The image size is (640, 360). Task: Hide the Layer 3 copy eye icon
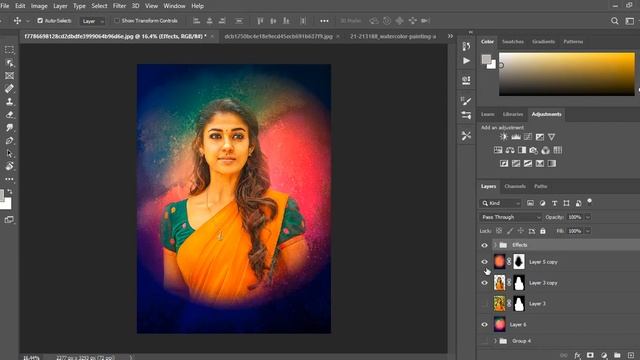click(x=484, y=283)
